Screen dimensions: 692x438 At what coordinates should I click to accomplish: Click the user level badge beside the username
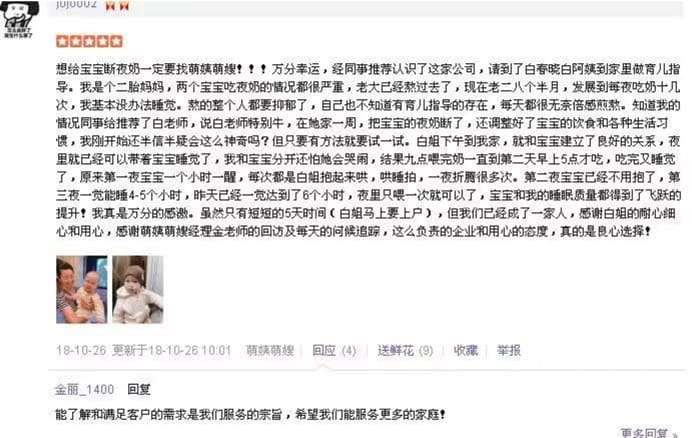pyautogui.click(x=117, y=5)
